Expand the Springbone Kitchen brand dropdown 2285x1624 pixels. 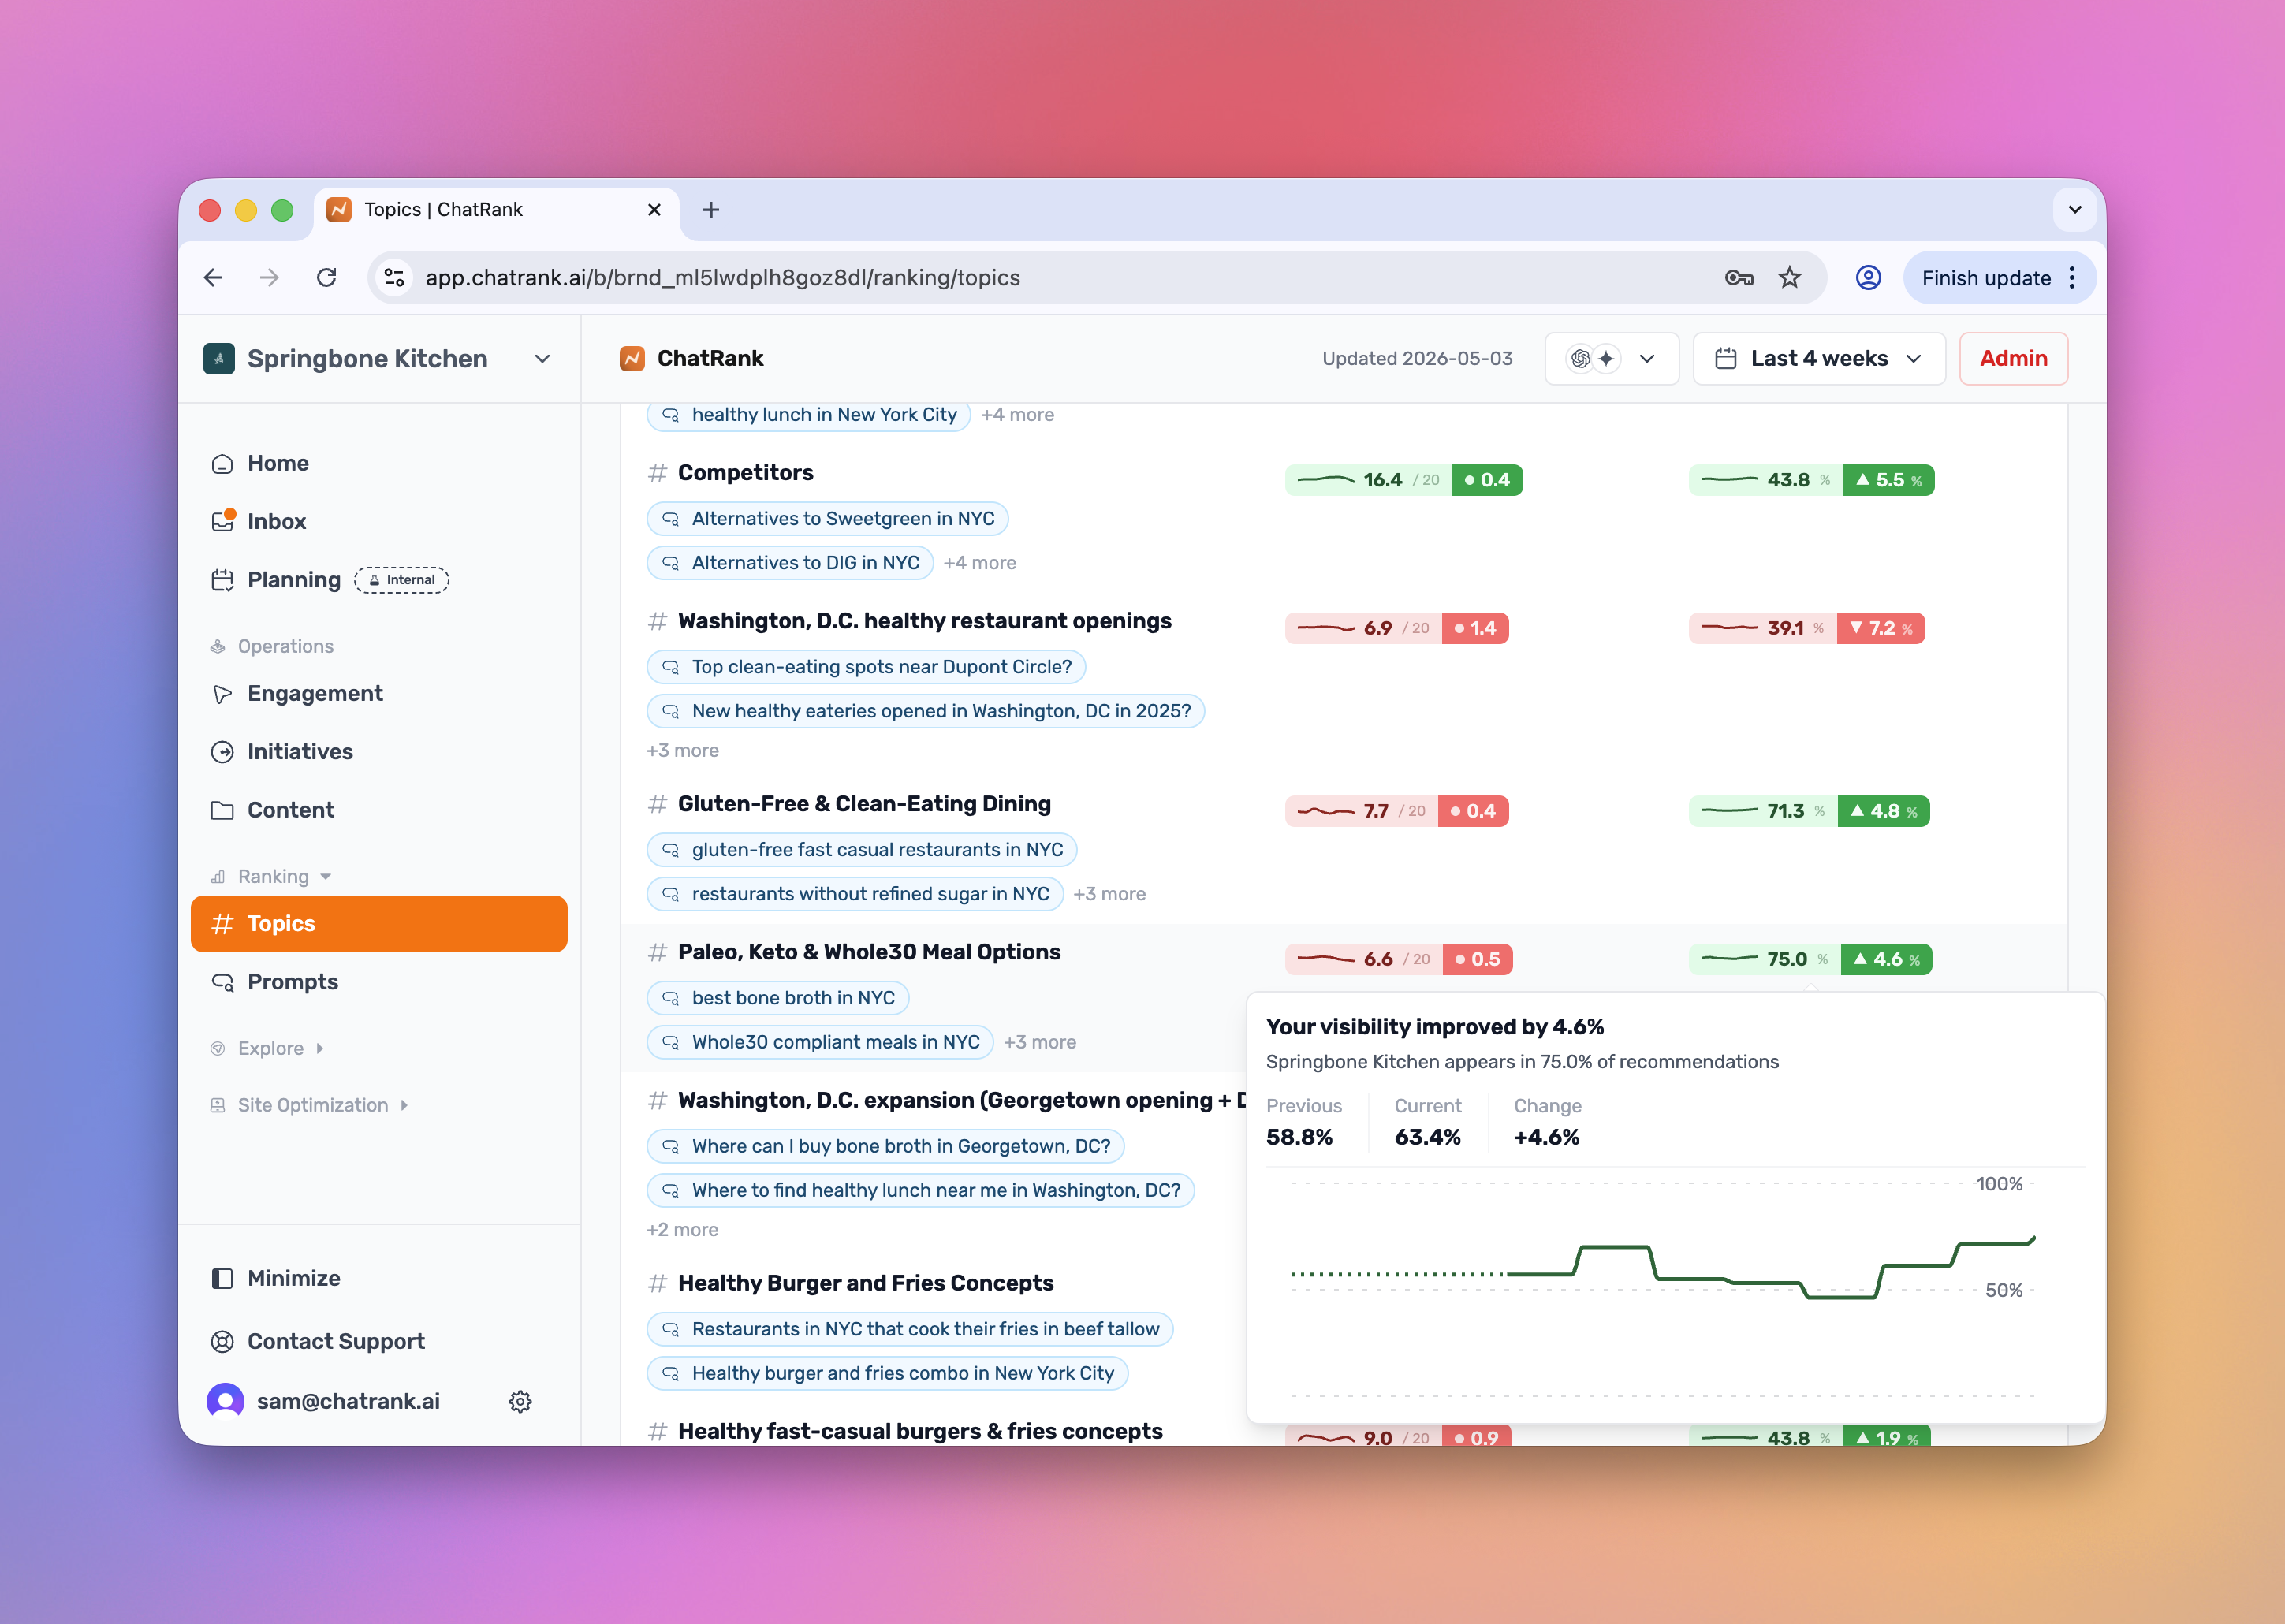[x=542, y=358]
